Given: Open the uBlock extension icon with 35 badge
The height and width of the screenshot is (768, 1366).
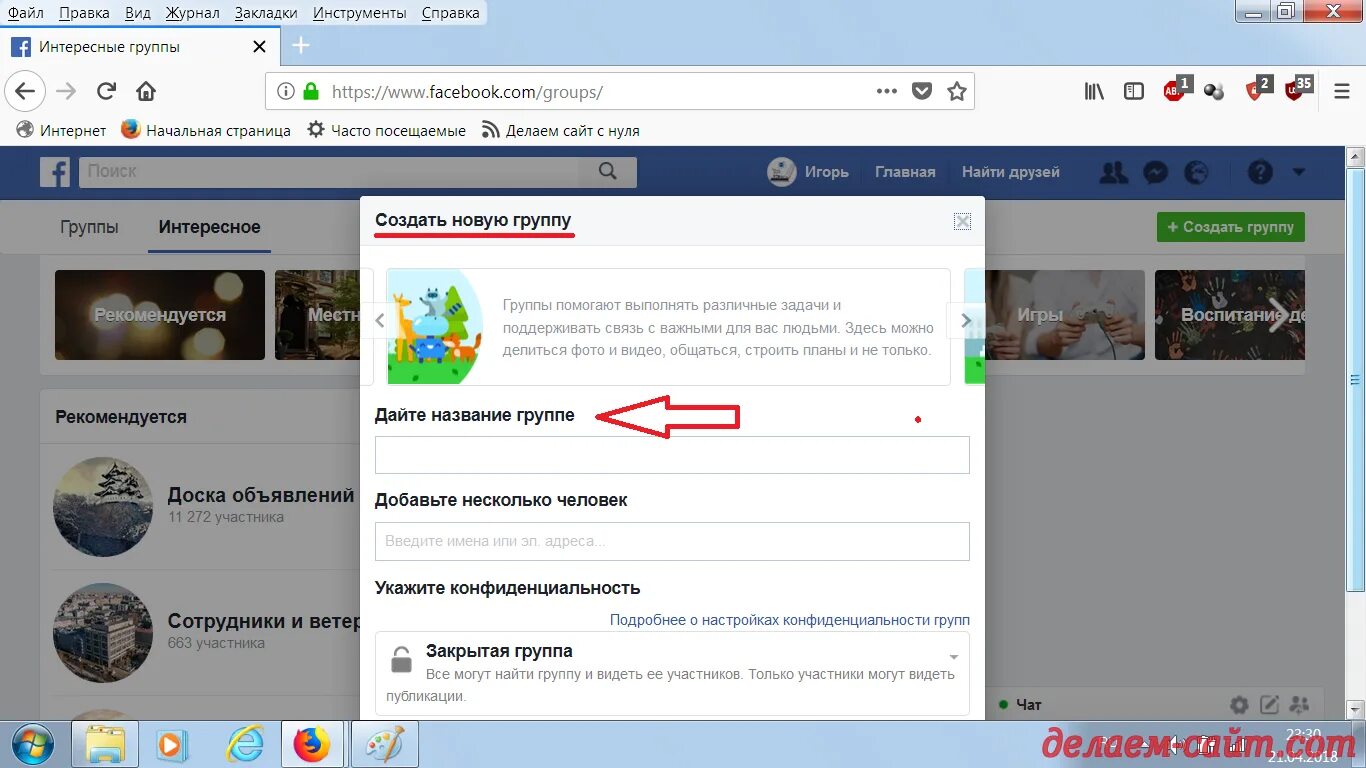Looking at the screenshot, I should [1297, 90].
